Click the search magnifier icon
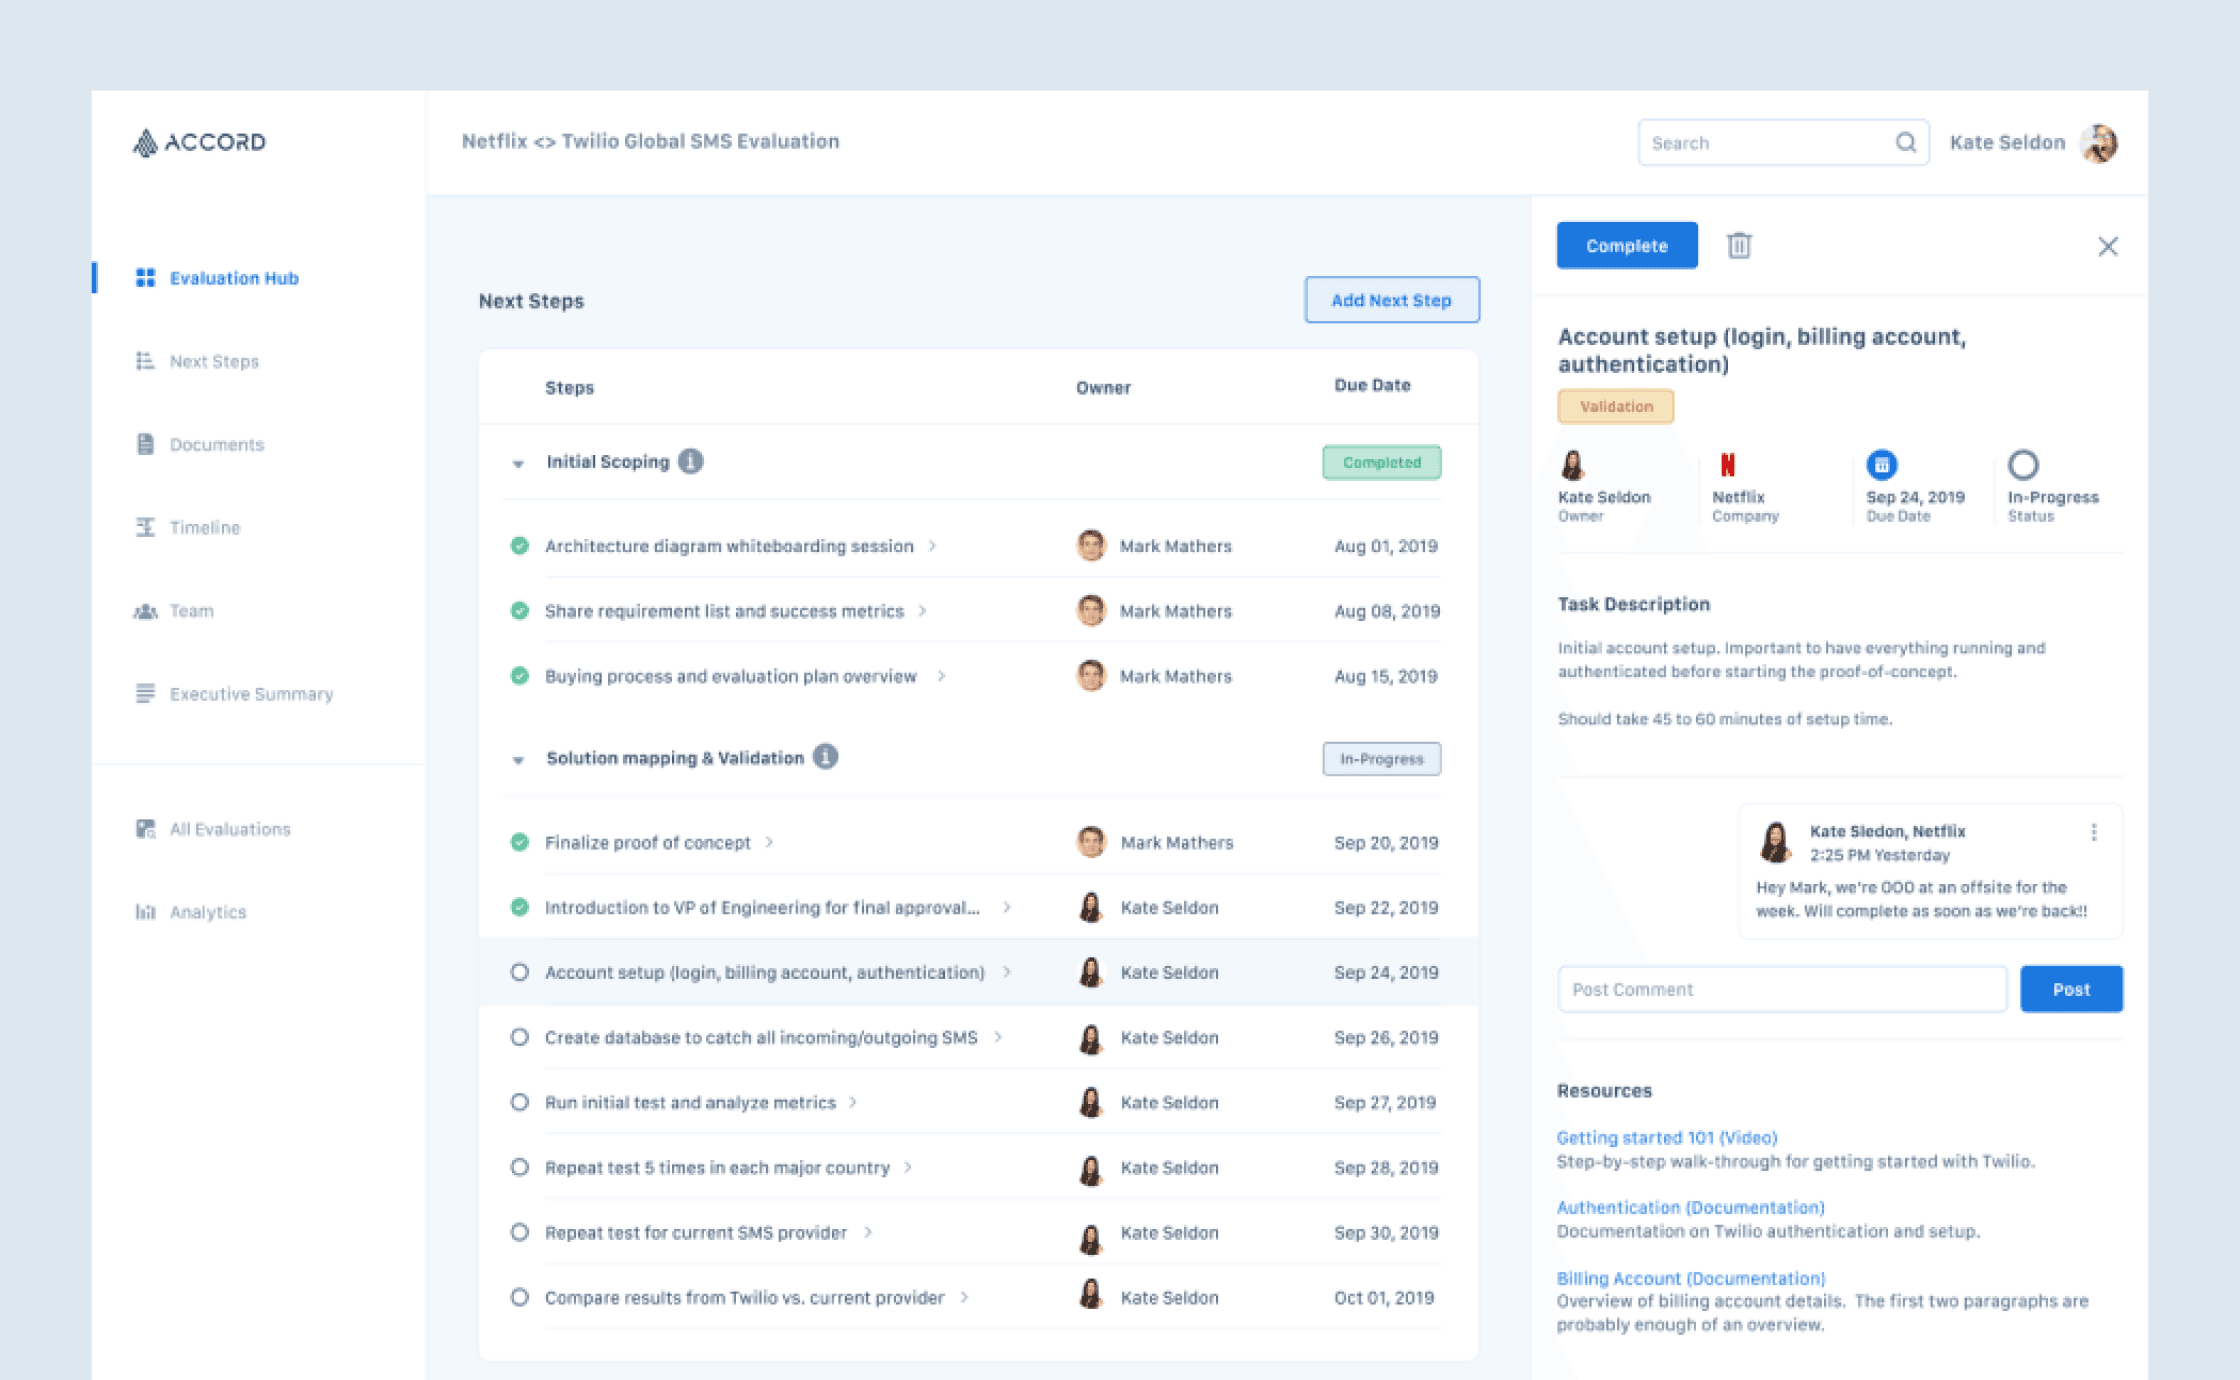 pyautogui.click(x=1906, y=142)
